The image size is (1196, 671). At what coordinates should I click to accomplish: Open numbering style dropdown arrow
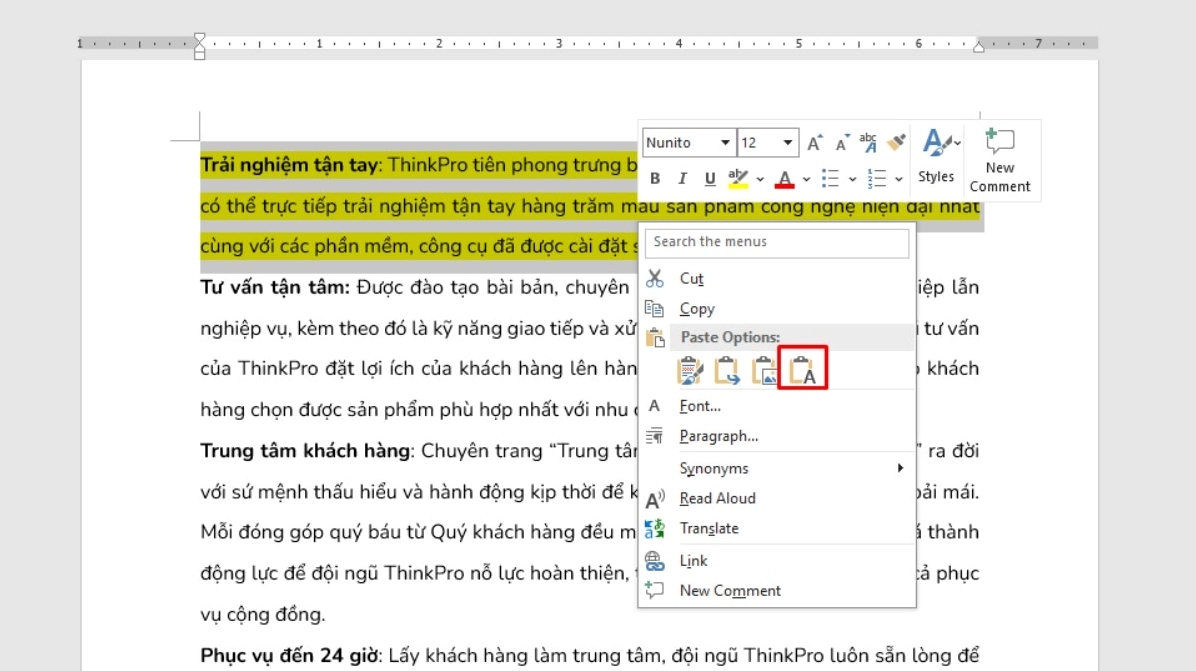[899, 179]
